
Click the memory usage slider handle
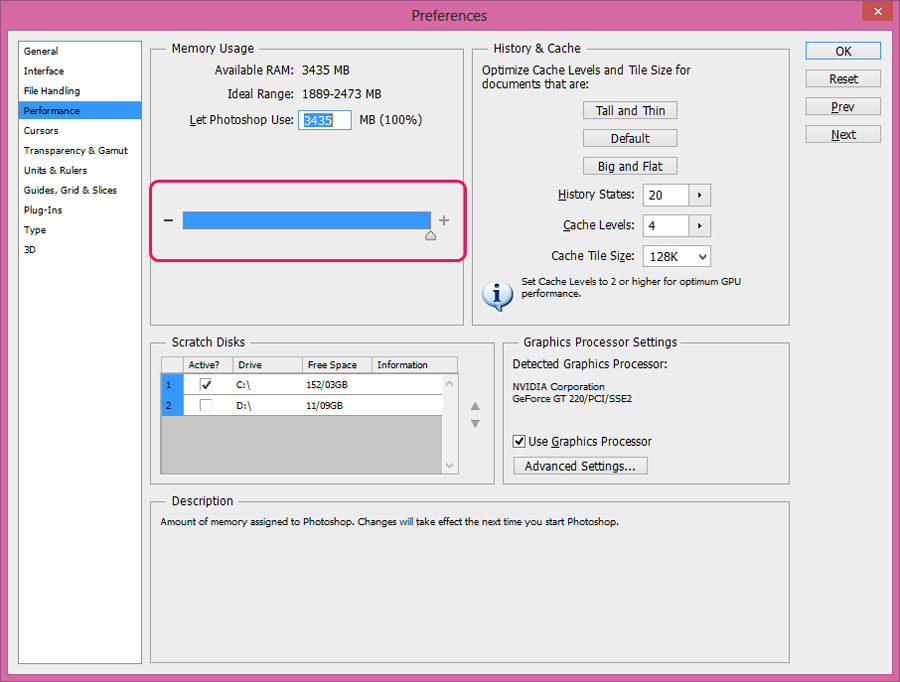(x=430, y=235)
